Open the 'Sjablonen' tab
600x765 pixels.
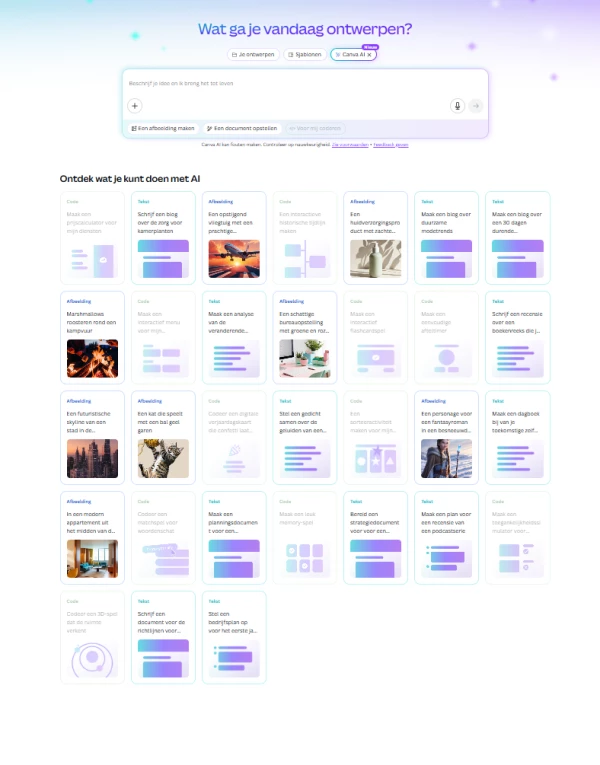click(303, 55)
